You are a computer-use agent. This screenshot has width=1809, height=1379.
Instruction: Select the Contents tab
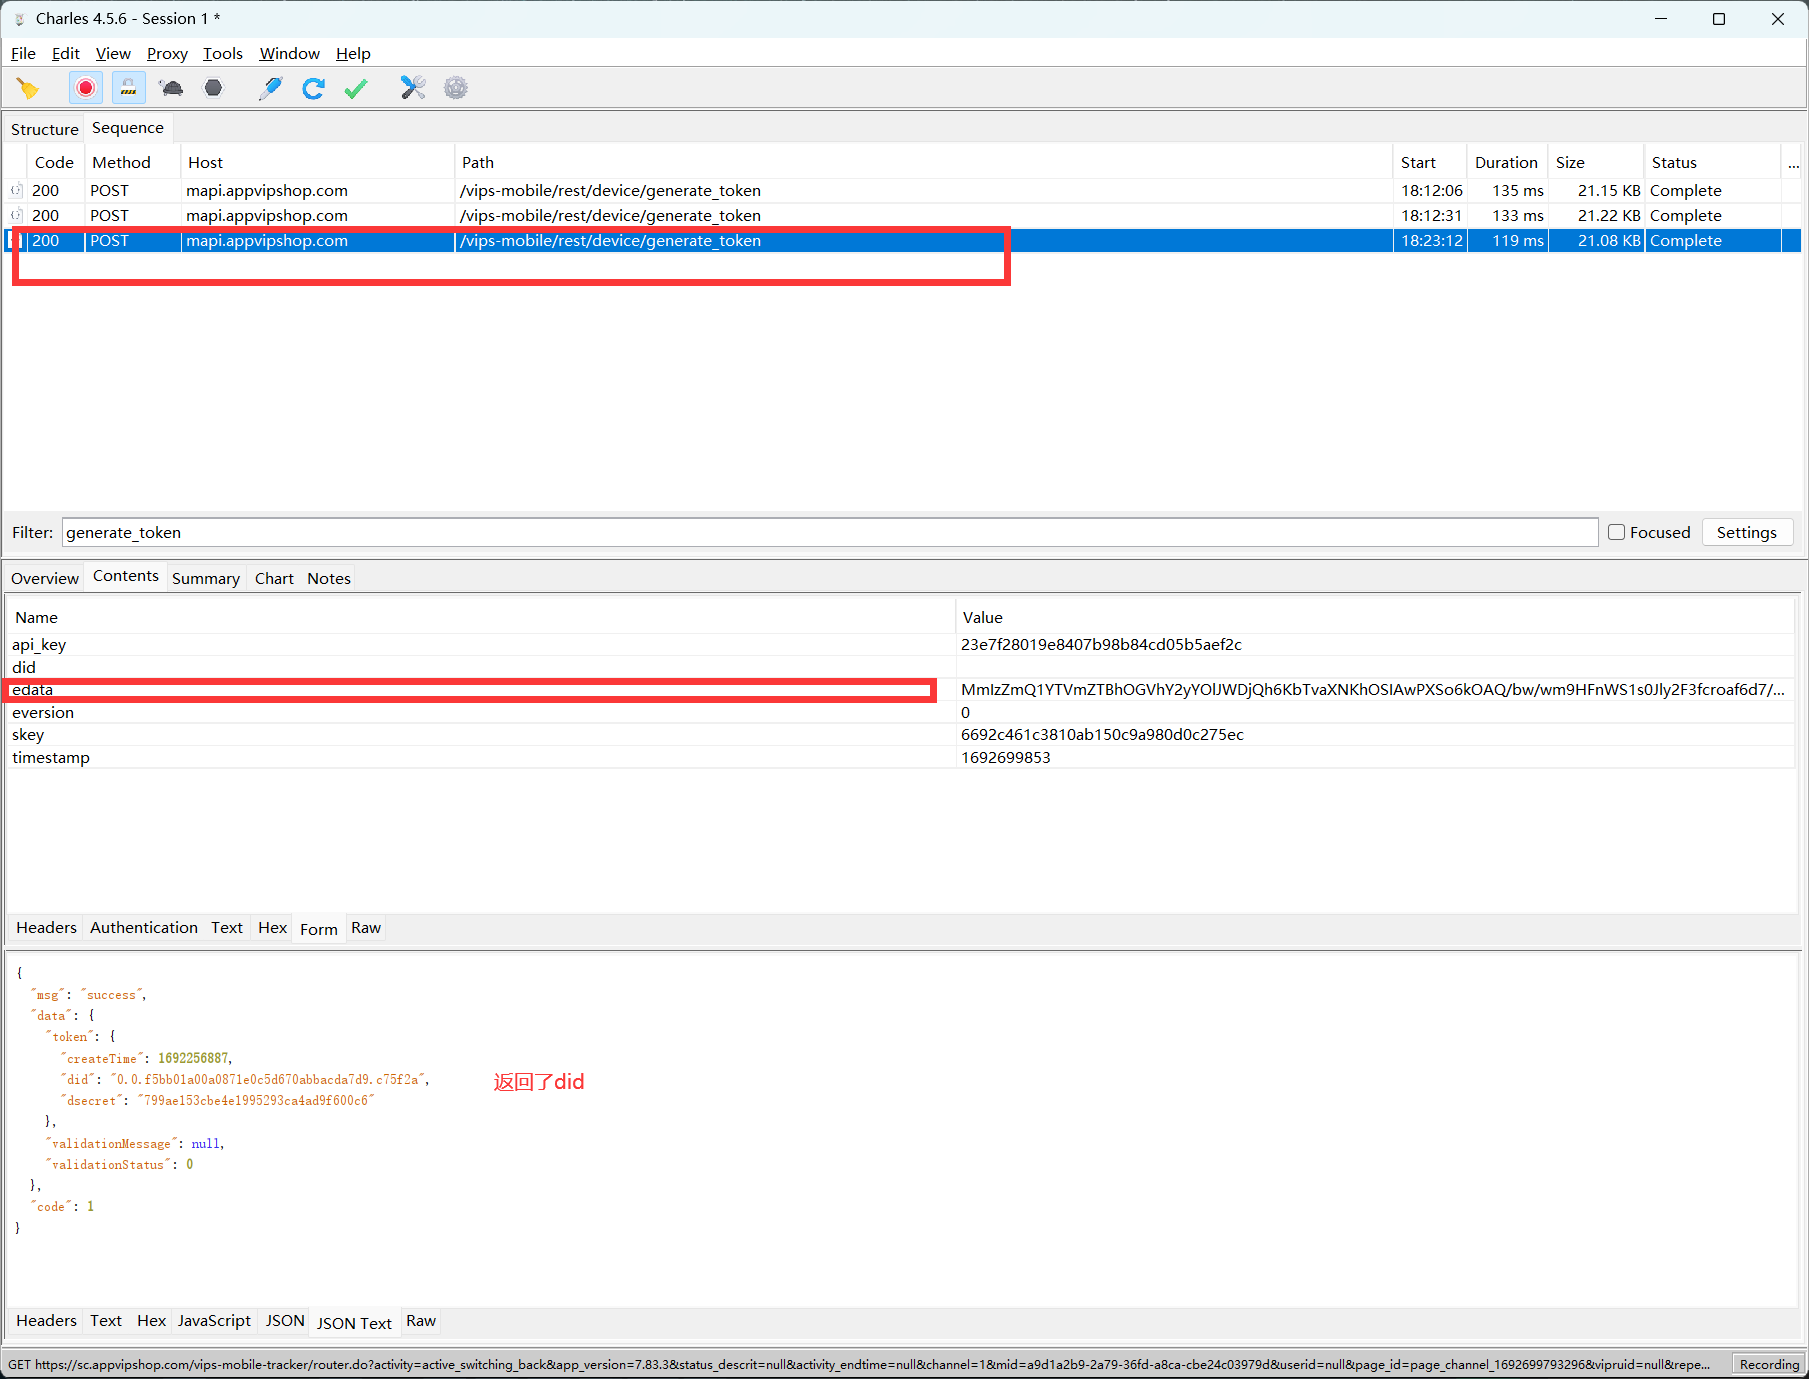(126, 576)
